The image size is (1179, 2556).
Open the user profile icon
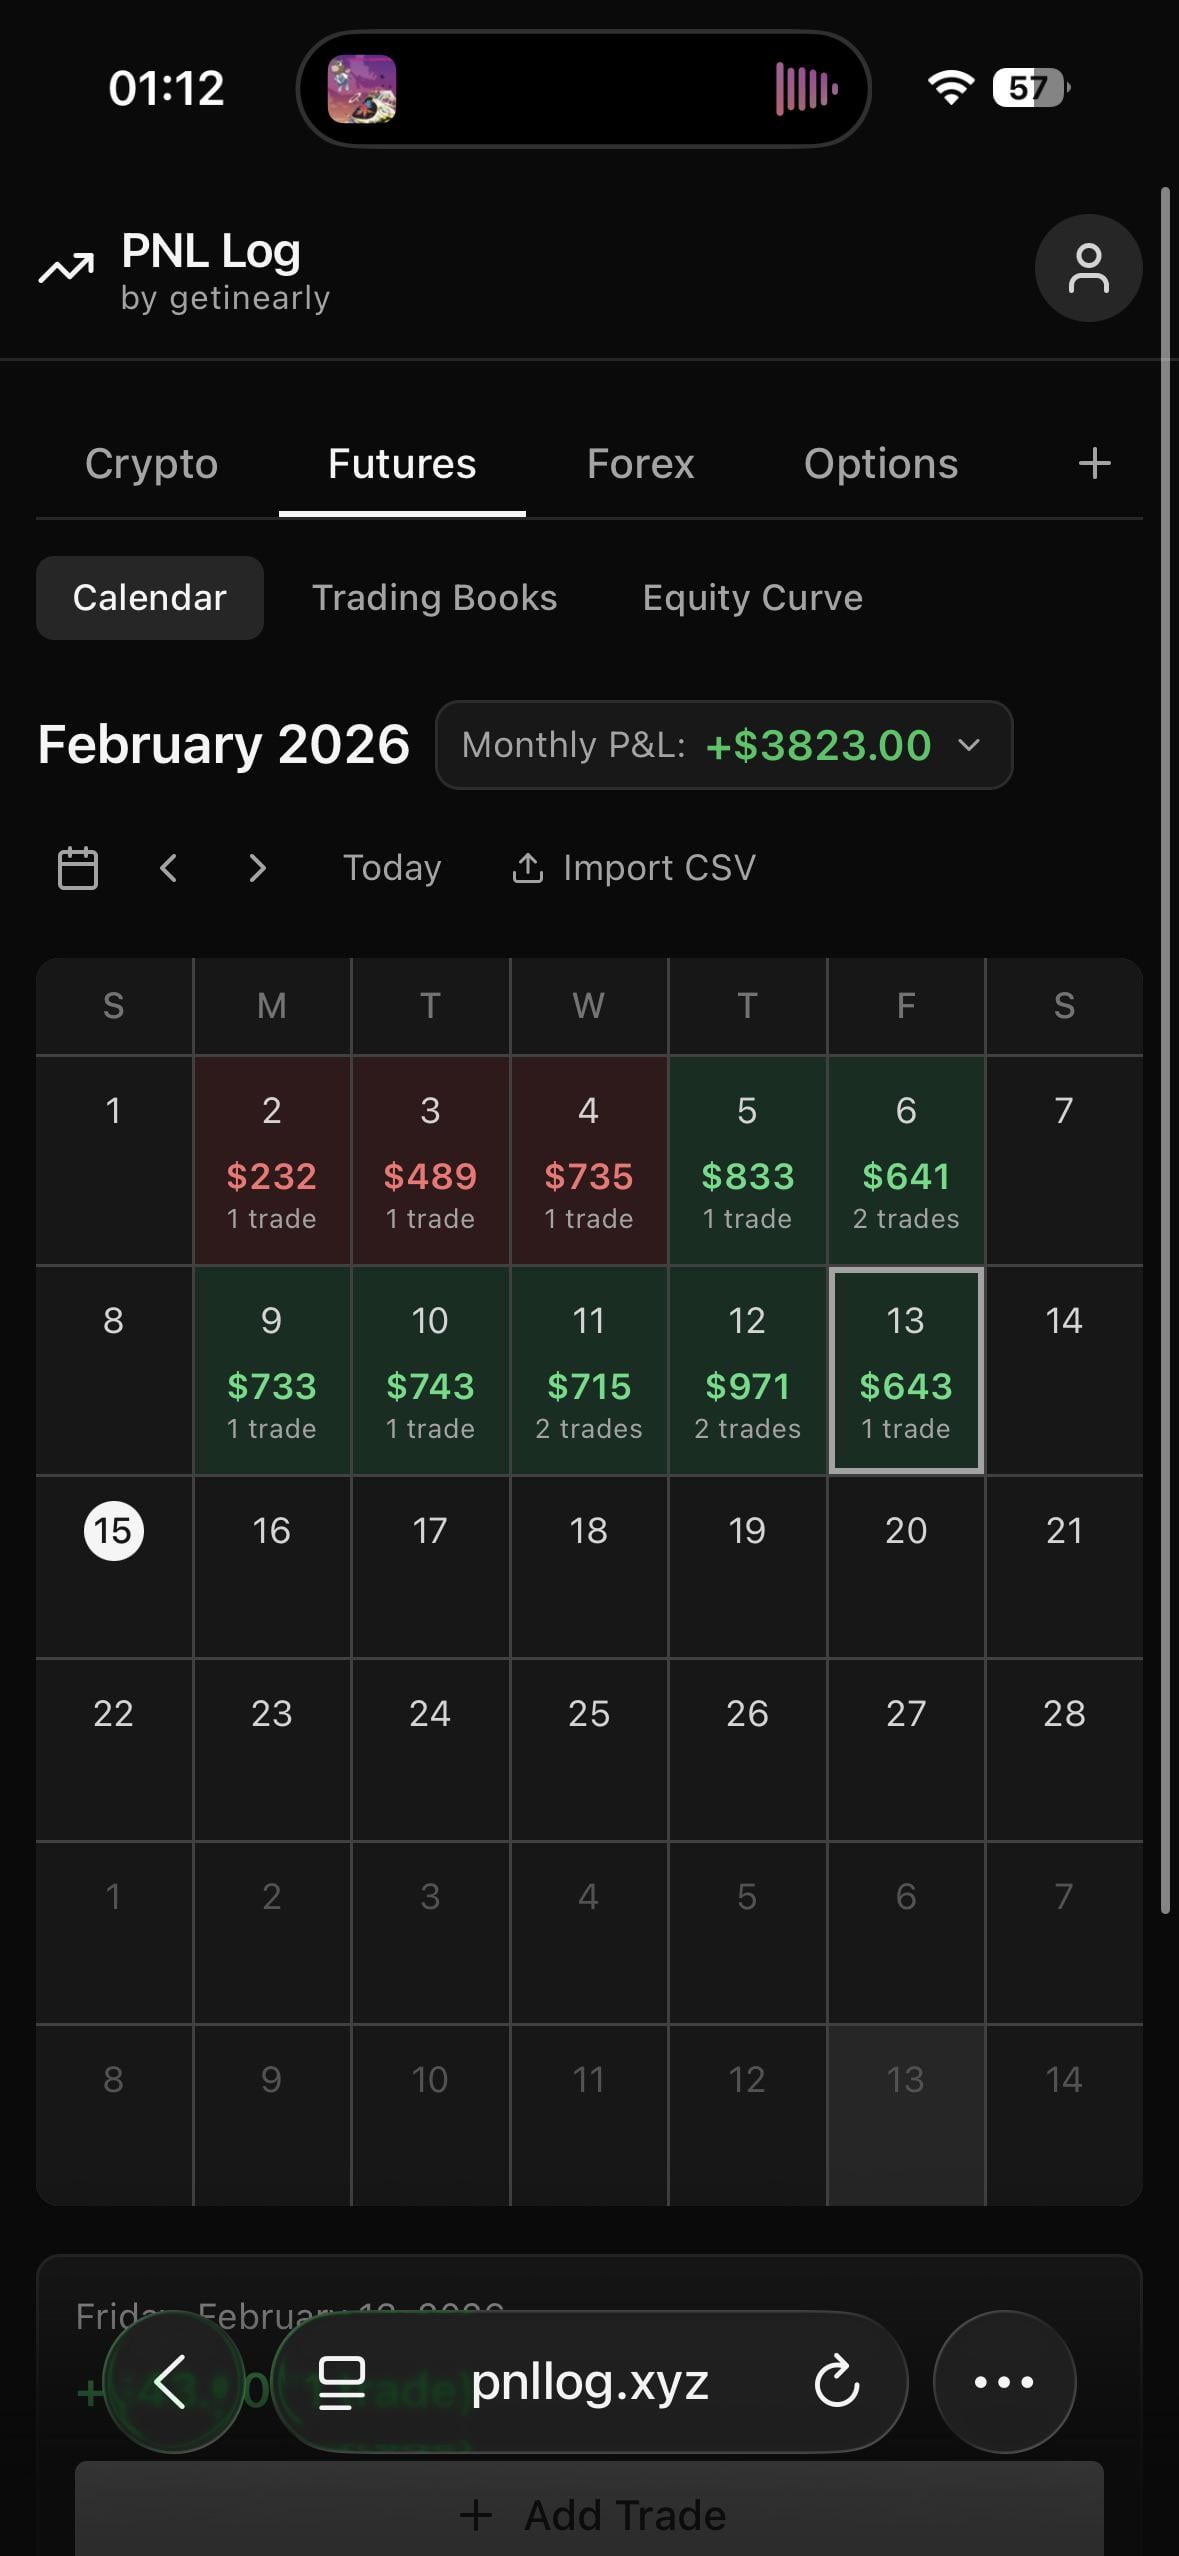[1088, 268]
